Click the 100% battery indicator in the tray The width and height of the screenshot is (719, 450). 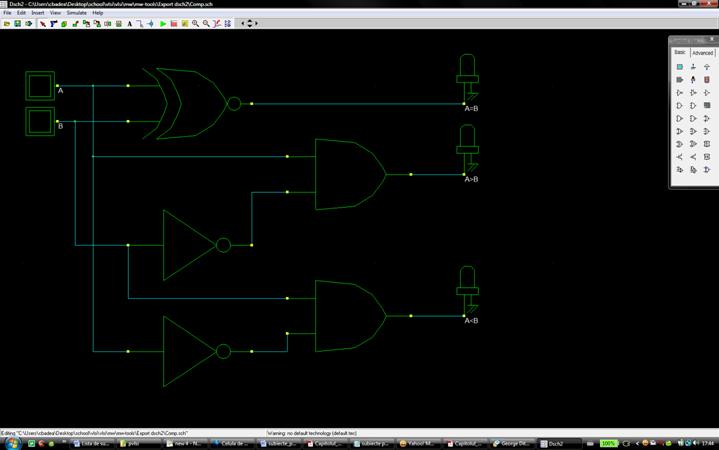tap(608, 444)
